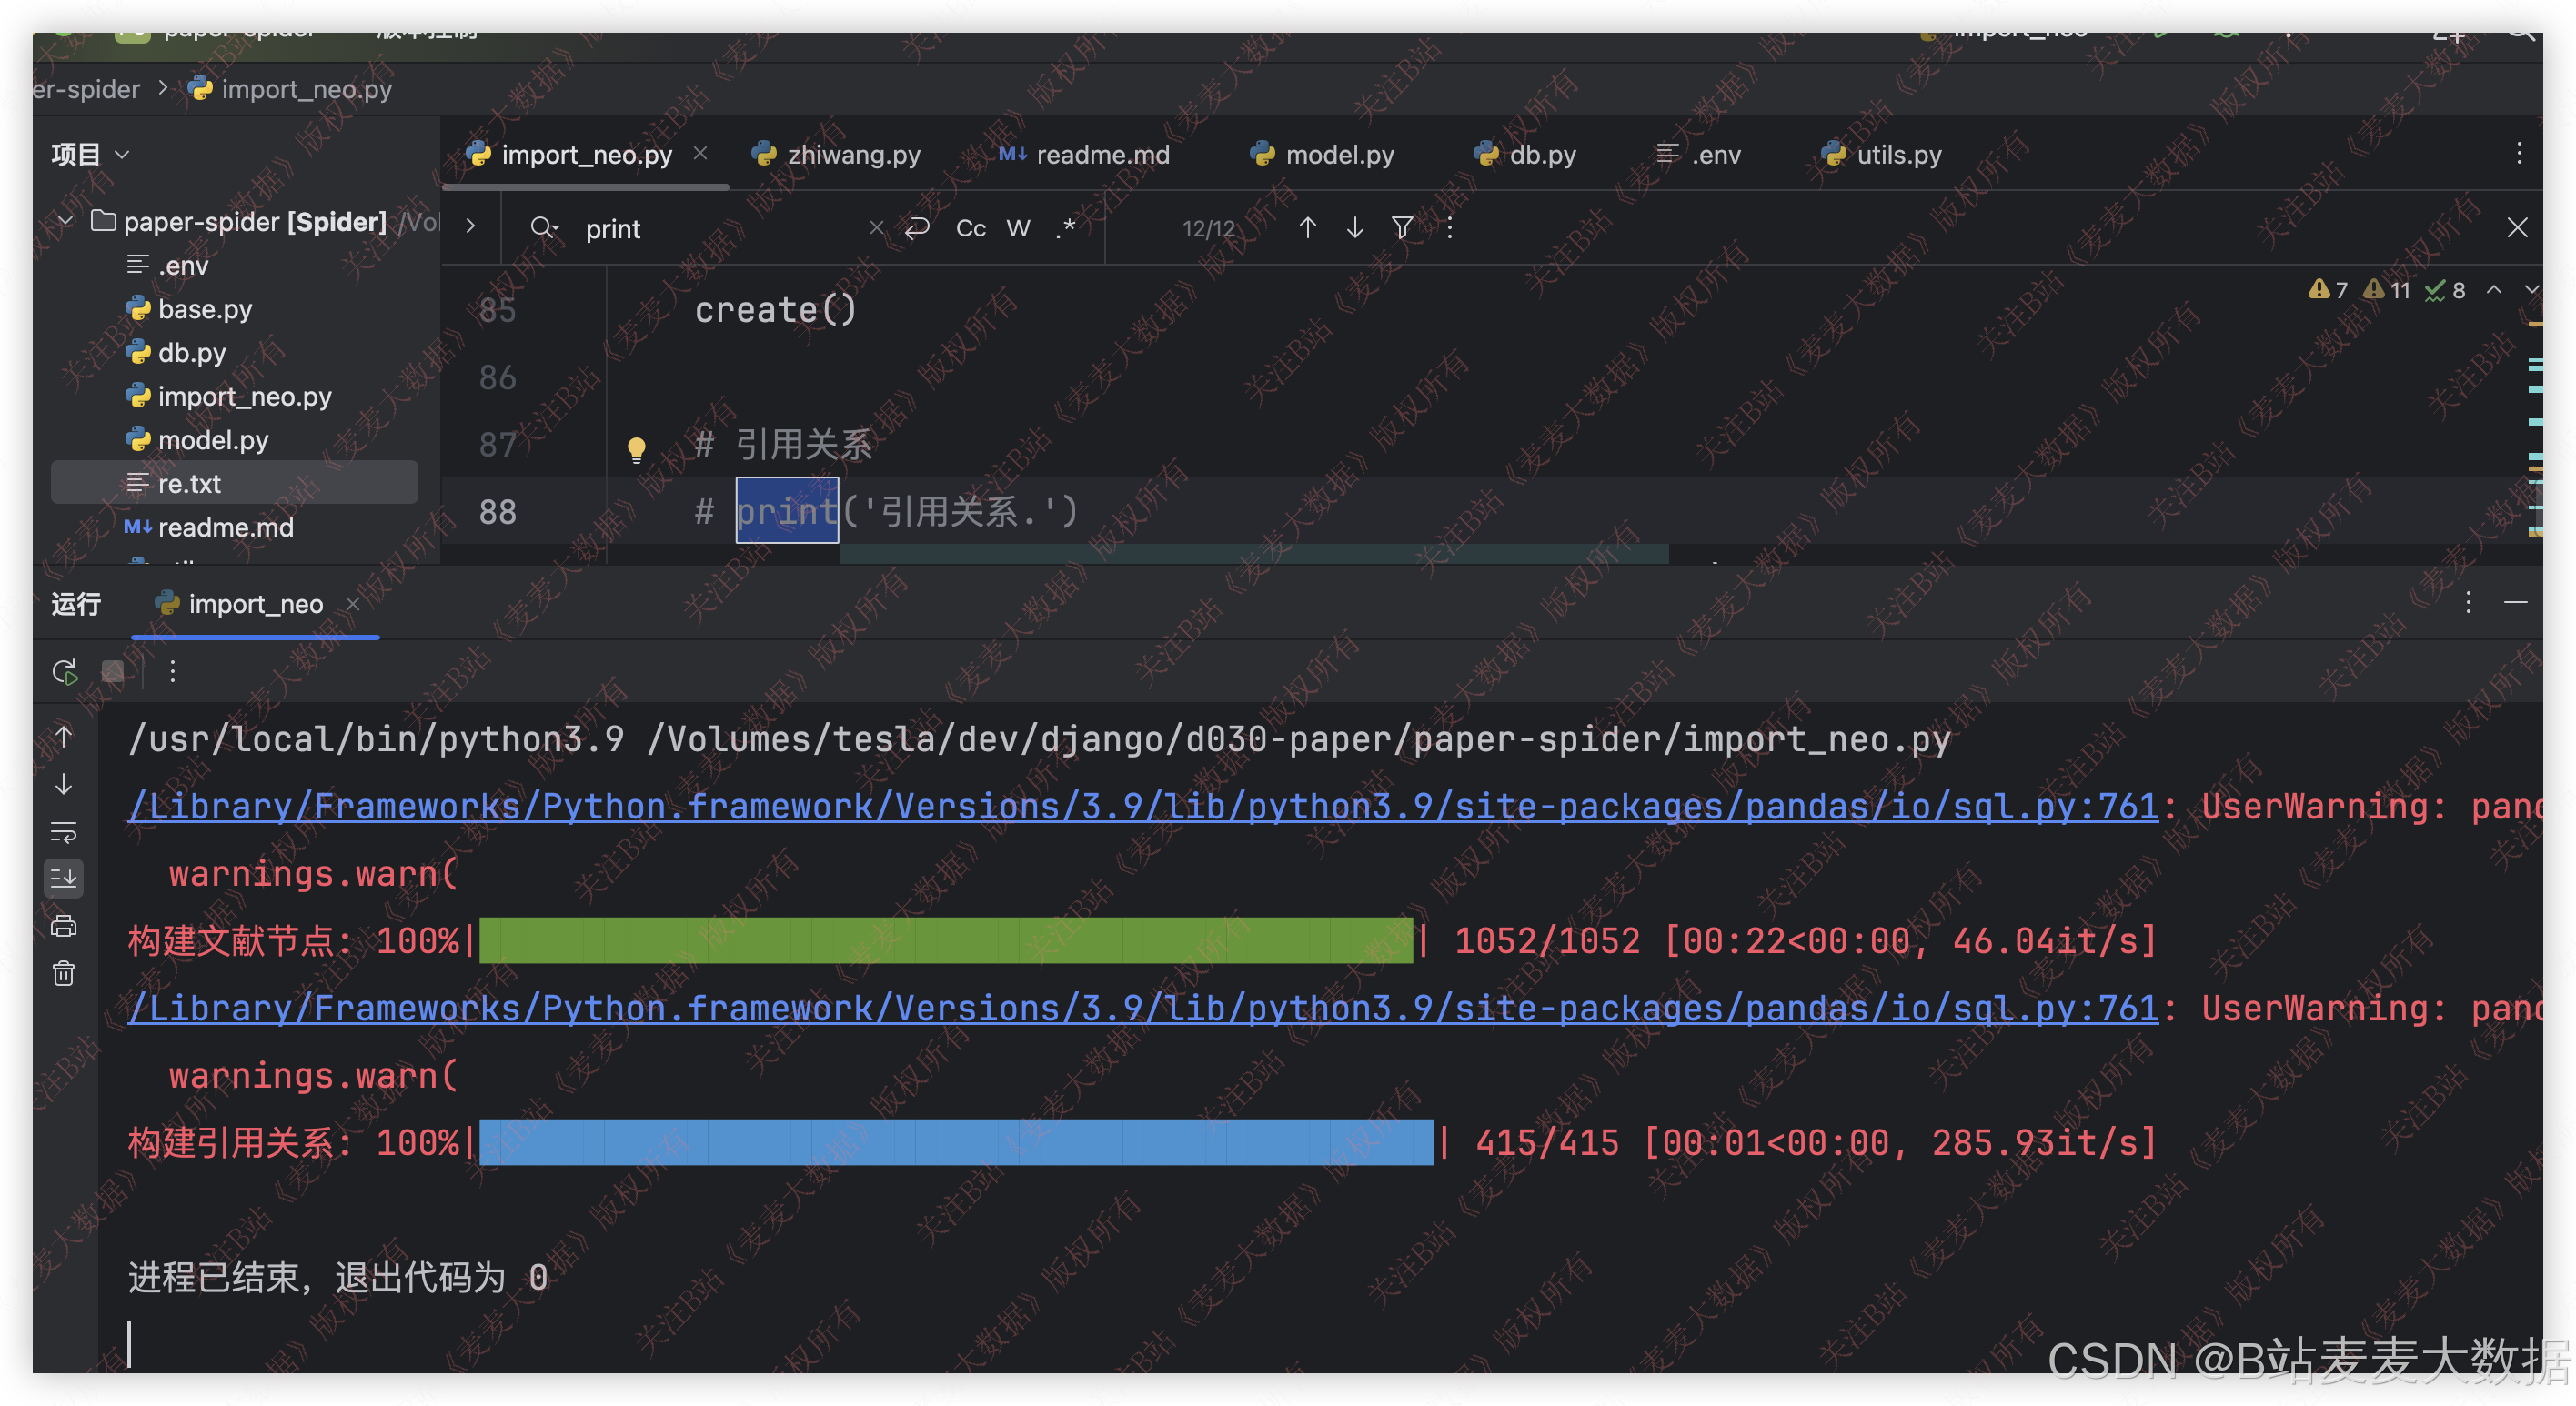Toggle soft-wrap in the run console
The image size is (2576, 1406).
click(x=64, y=831)
